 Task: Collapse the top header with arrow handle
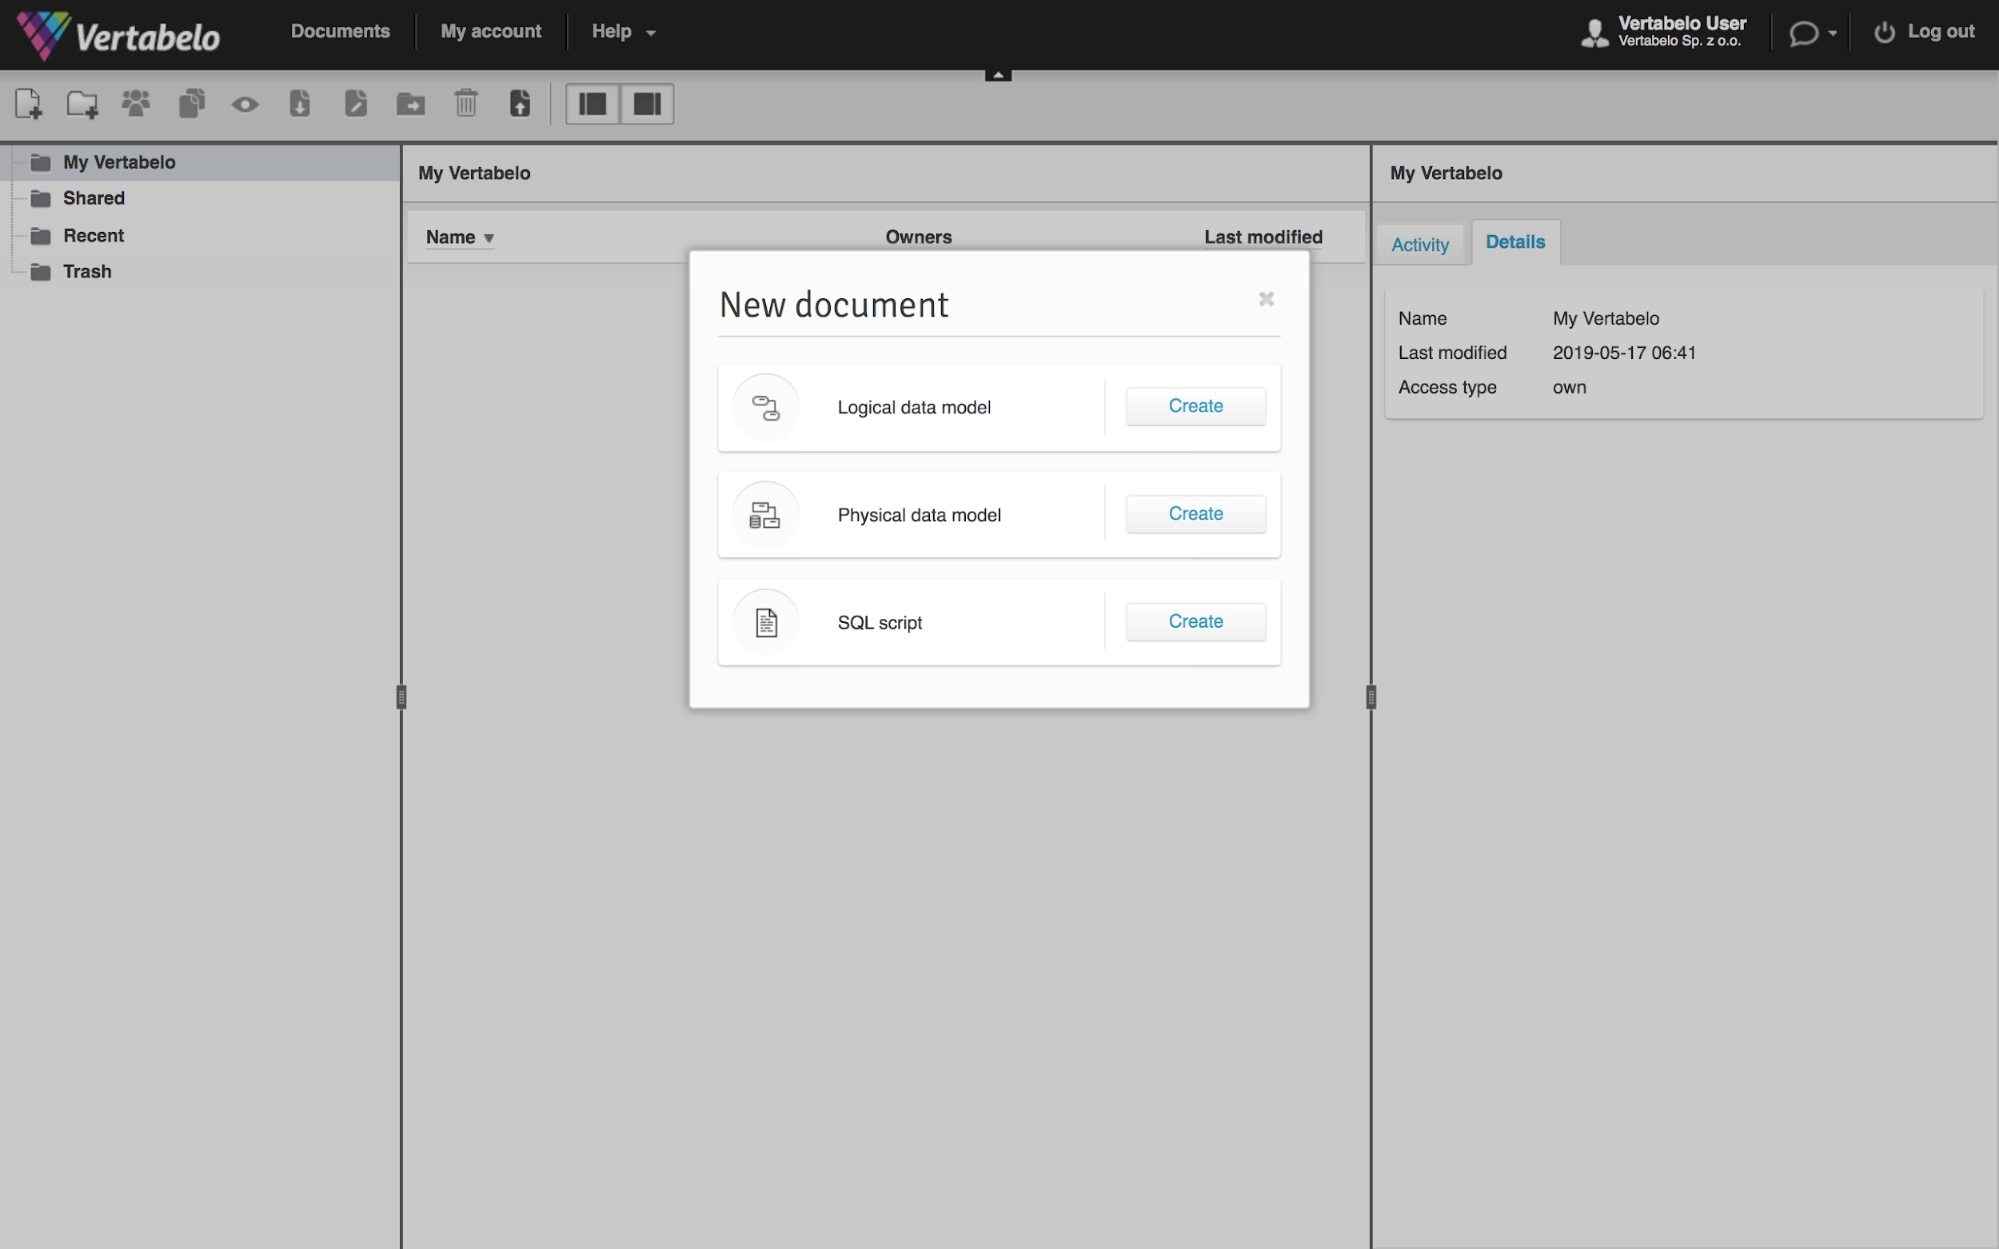point(998,75)
